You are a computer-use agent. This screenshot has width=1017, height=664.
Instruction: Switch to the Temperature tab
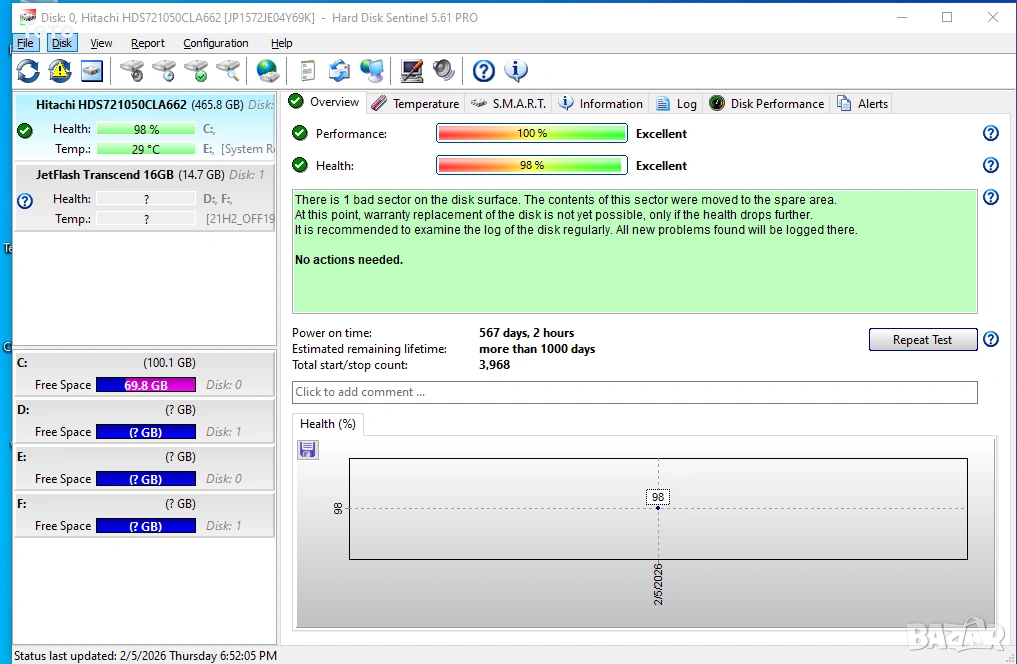[415, 104]
